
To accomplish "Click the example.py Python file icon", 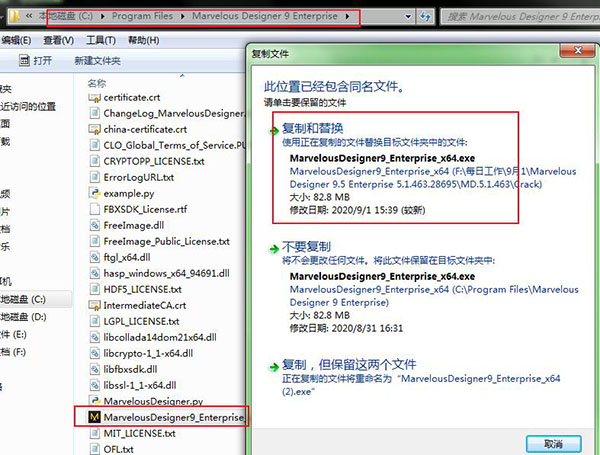I will (x=94, y=193).
